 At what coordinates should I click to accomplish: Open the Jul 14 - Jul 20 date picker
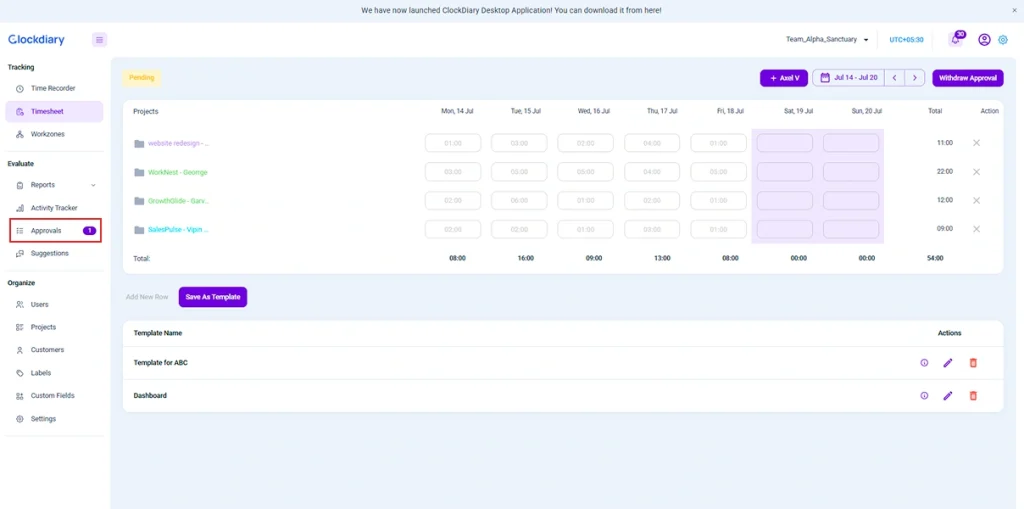tap(848, 78)
